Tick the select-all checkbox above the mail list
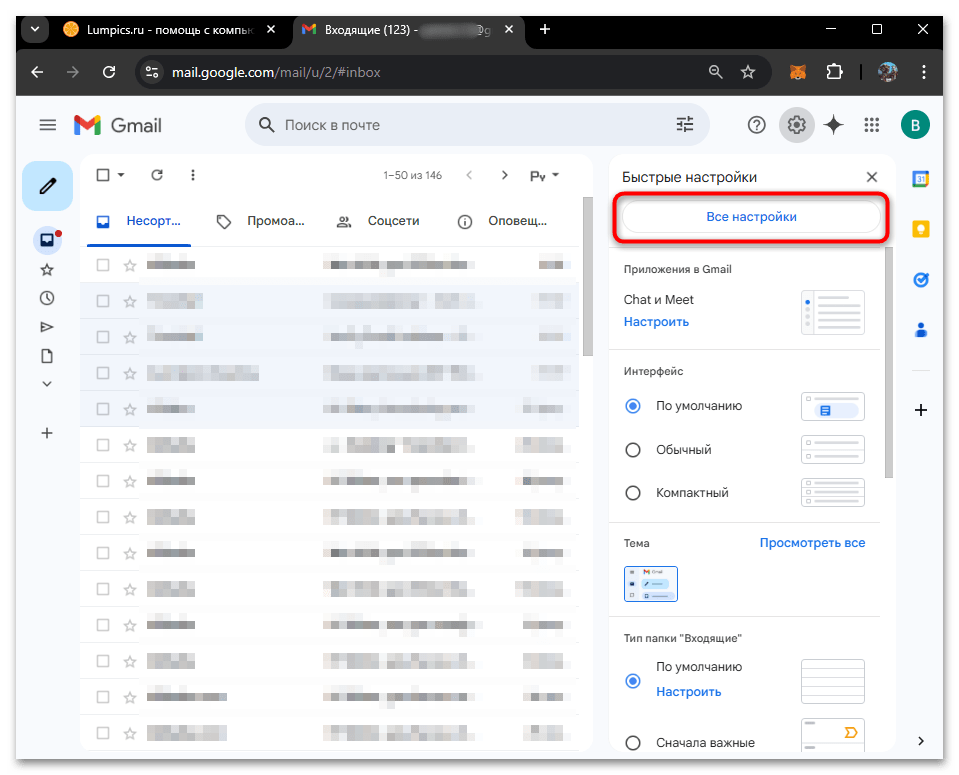 pyautogui.click(x=103, y=176)
